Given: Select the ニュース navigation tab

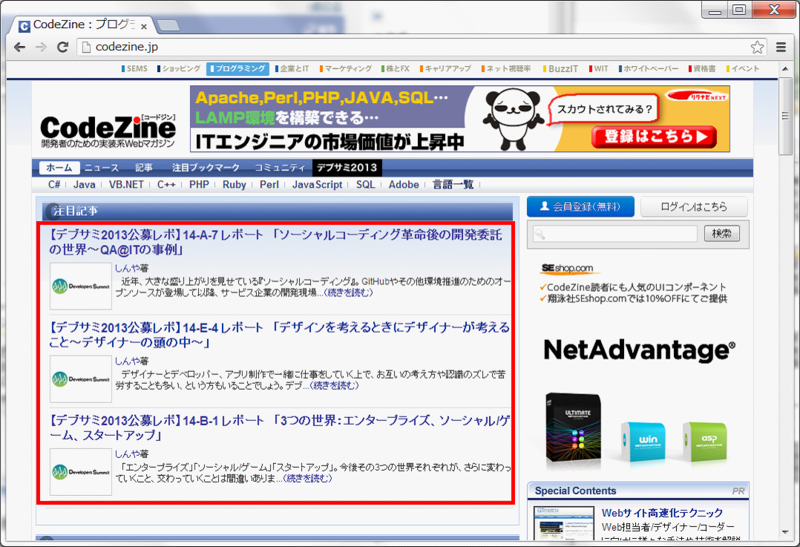Looking at the screenshot, I should click(x=101, y=167).
